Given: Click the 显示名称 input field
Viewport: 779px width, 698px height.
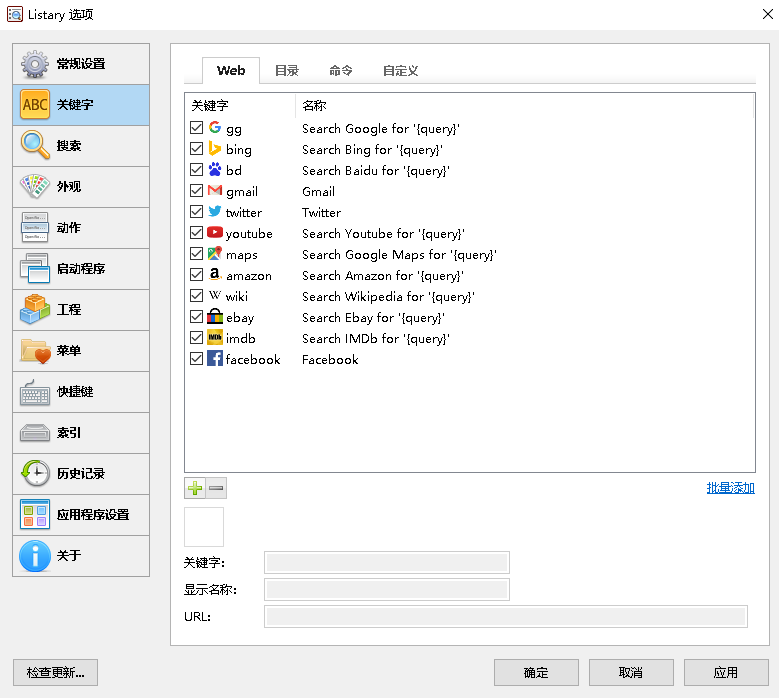Looking at the screenshot, I should click(387, 589).
